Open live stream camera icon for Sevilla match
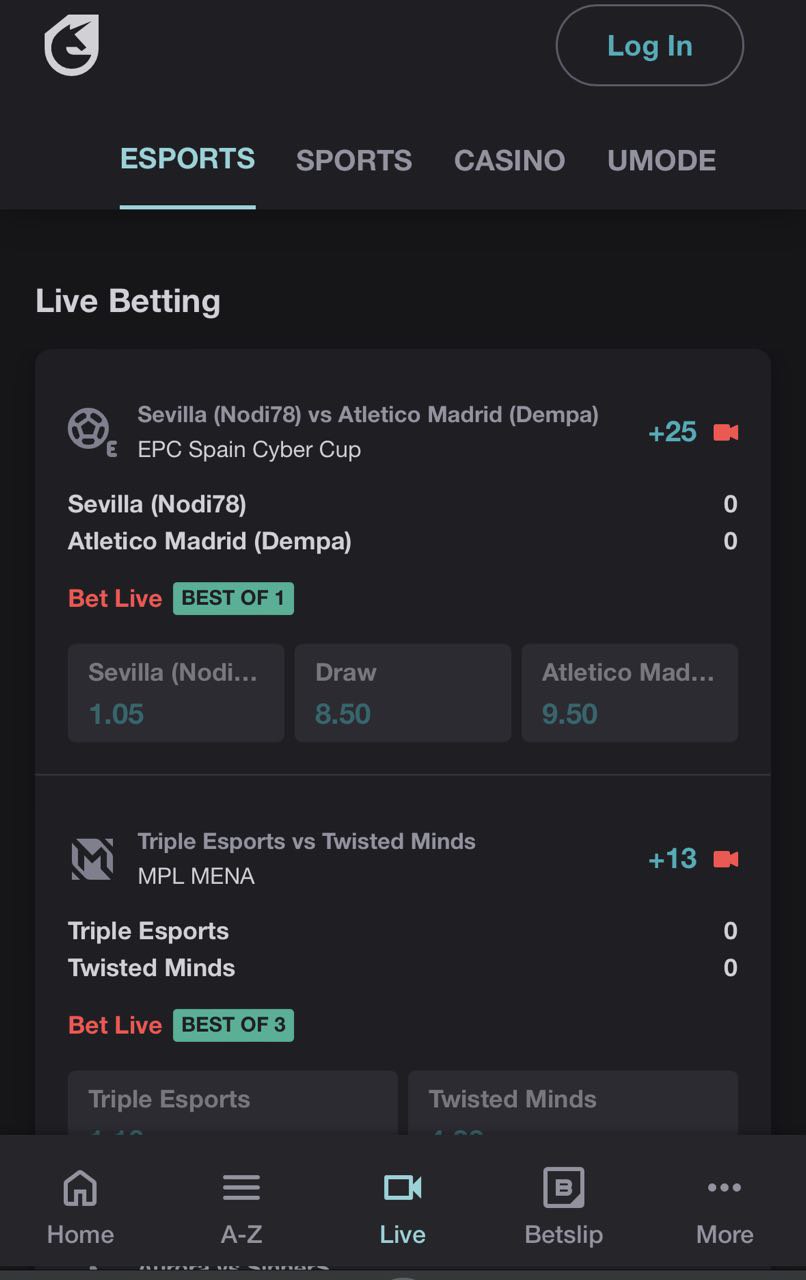The image size is (806, 1280). click(726, 432)
